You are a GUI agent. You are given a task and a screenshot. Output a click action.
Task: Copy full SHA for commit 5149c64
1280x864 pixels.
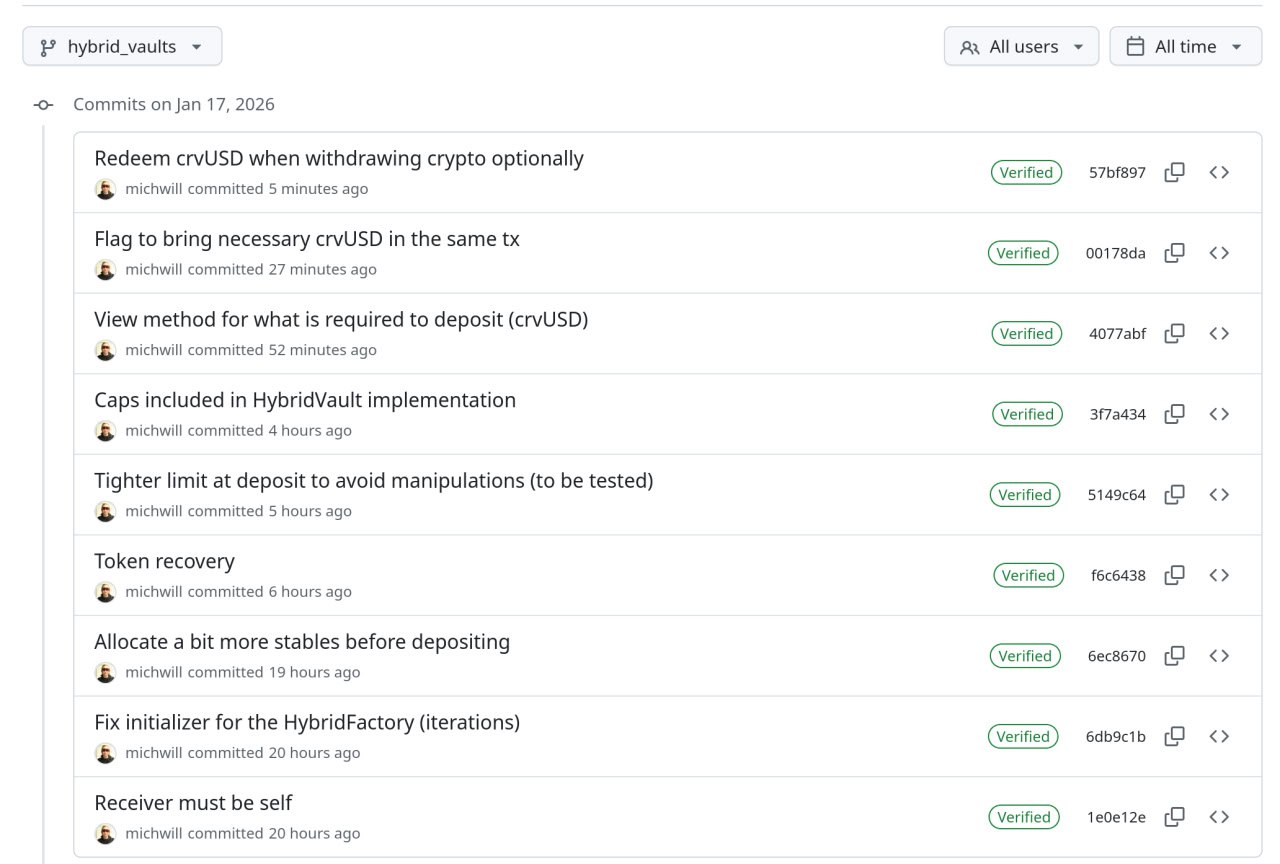1175,494
